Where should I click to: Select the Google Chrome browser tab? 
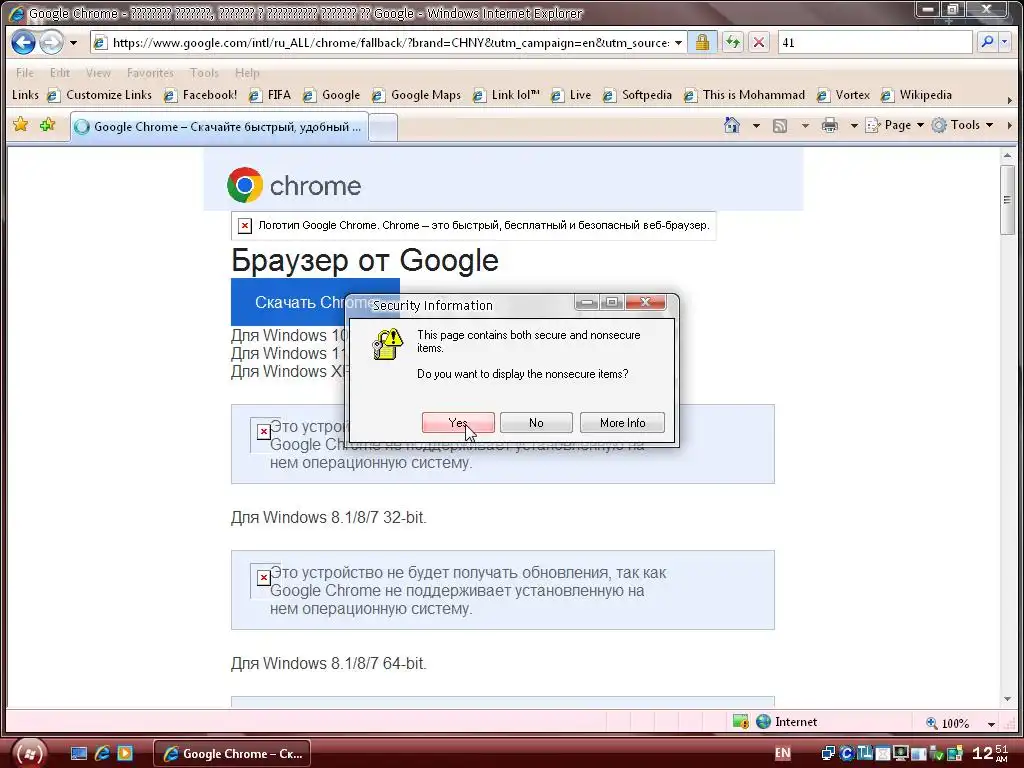(219, 127)
